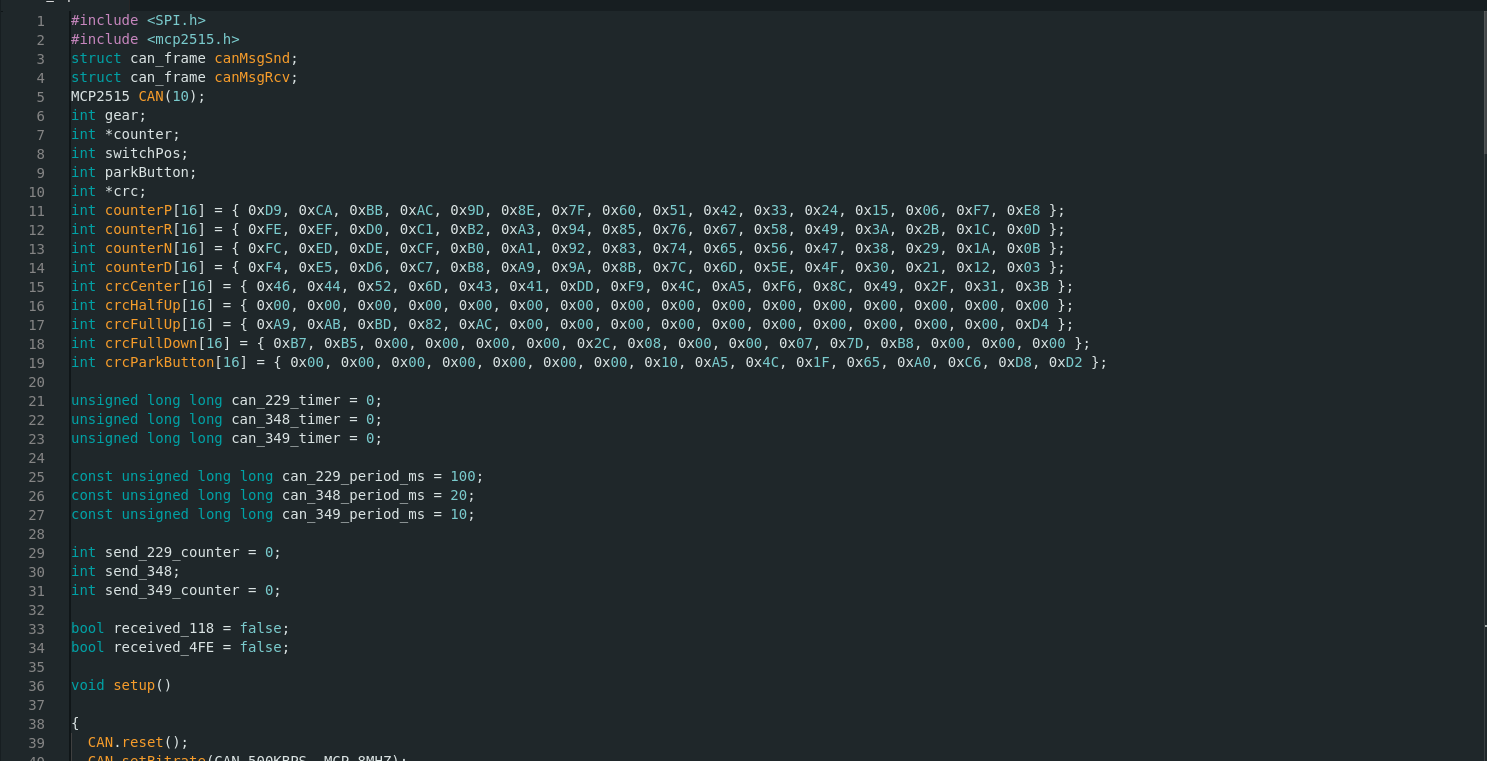Image resolution: width=1487 pixels, height=761 pixels.
Task: Click line number 20 in the gutter
Action: click(37, 382)
